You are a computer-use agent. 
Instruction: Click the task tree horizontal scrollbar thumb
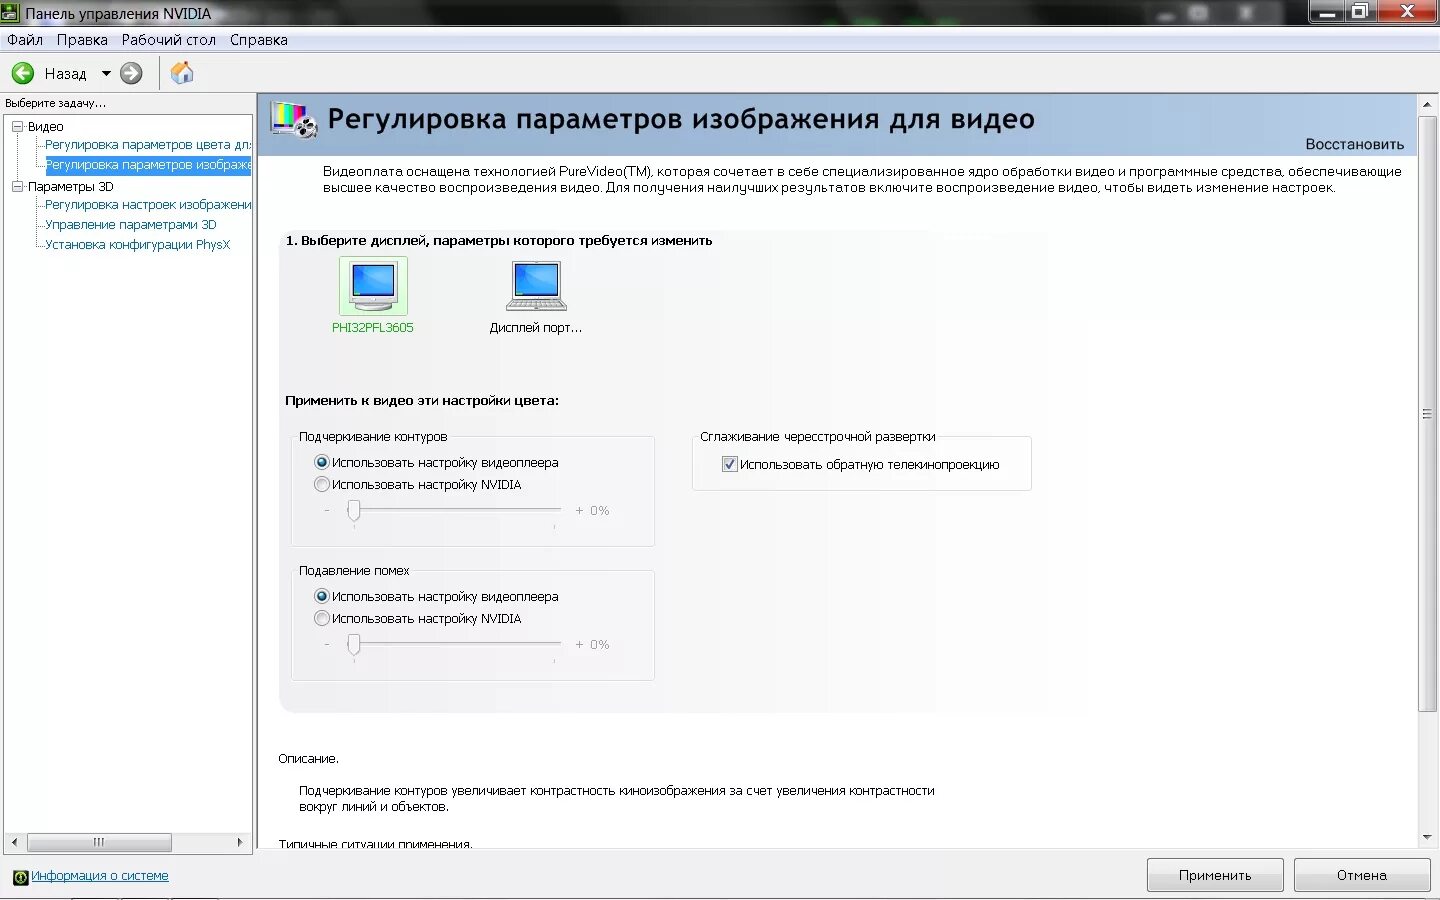pos(99,842)
